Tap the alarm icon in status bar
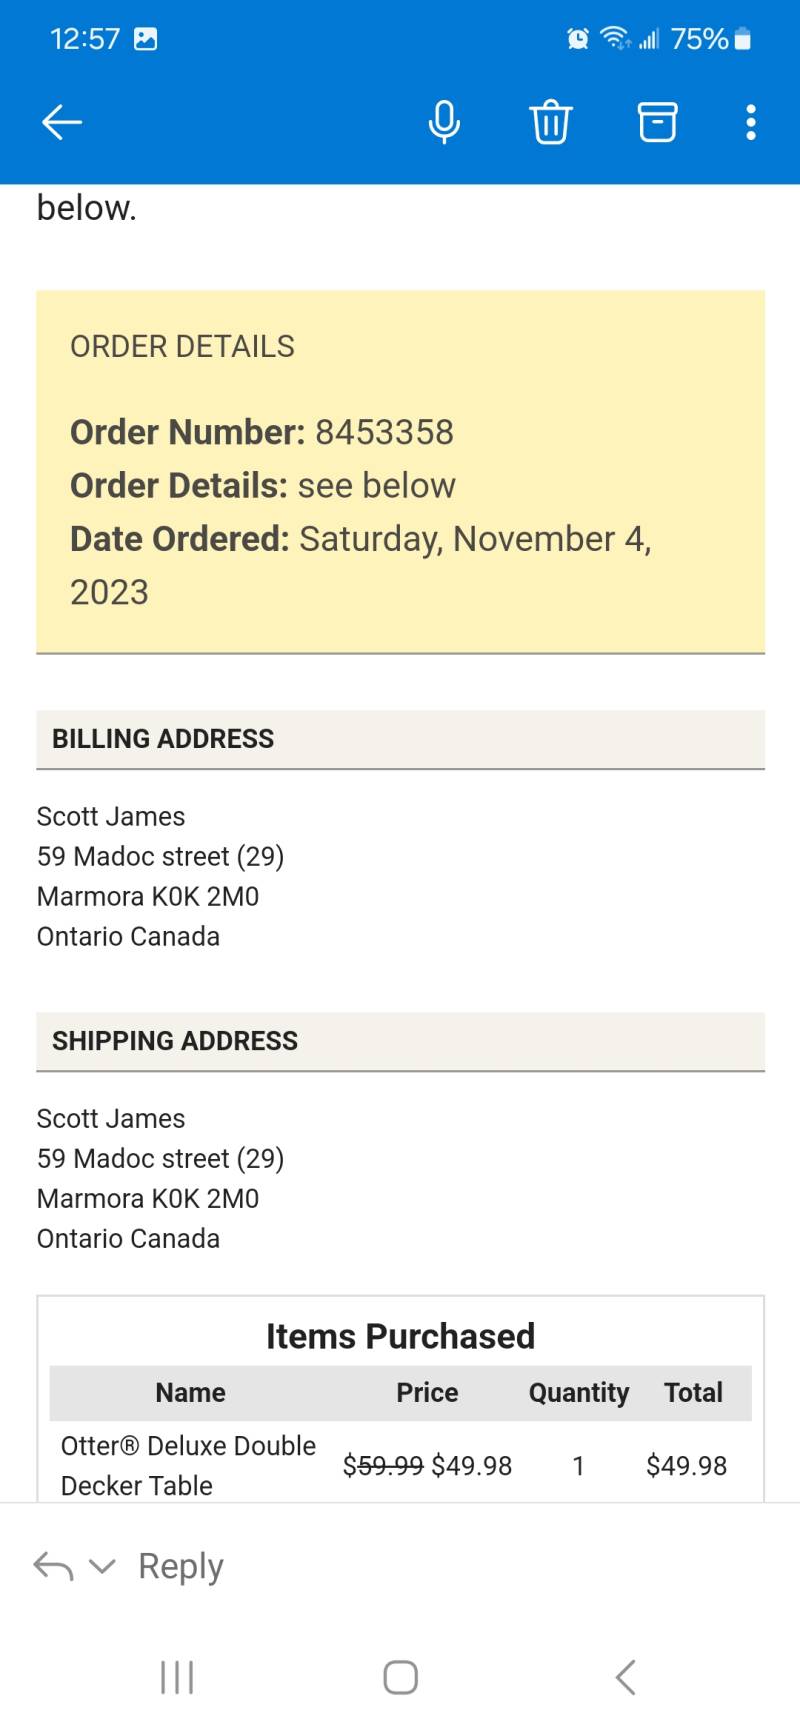Screen dimensions: 800x1733 (578, 39)
